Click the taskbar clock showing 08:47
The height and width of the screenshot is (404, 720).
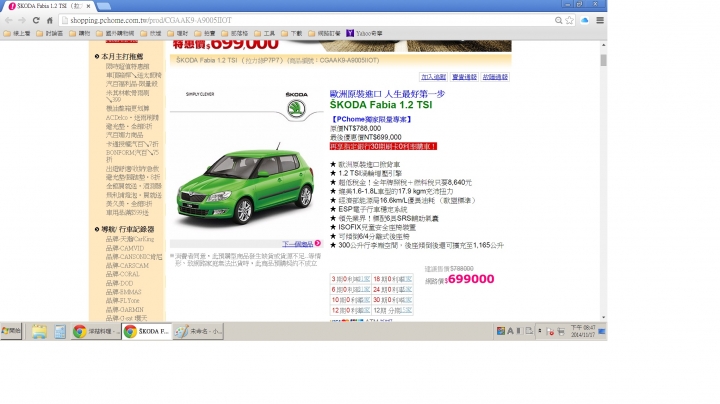click(x=583, y=331)
